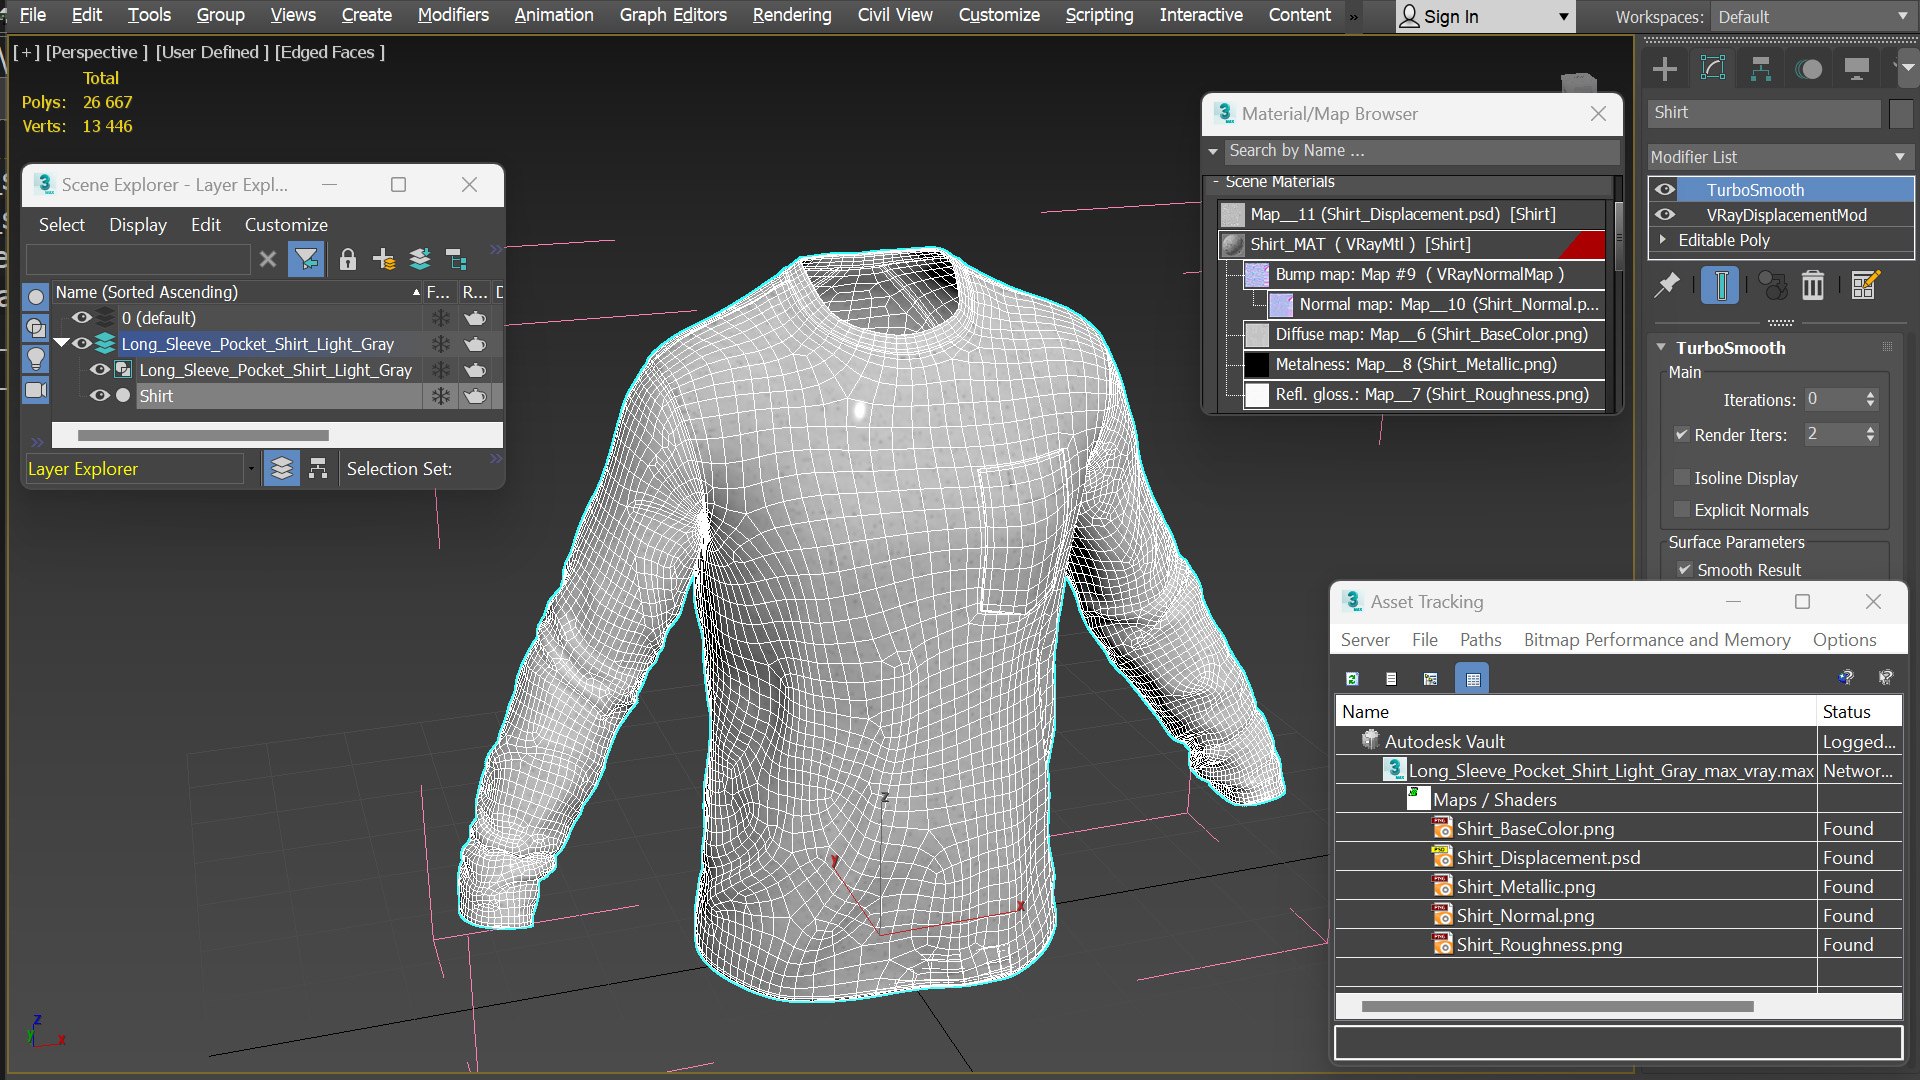Enable Isoline Display checkbox
The width and height of the screenshot is (1920, 1080).
[1682, 478]
